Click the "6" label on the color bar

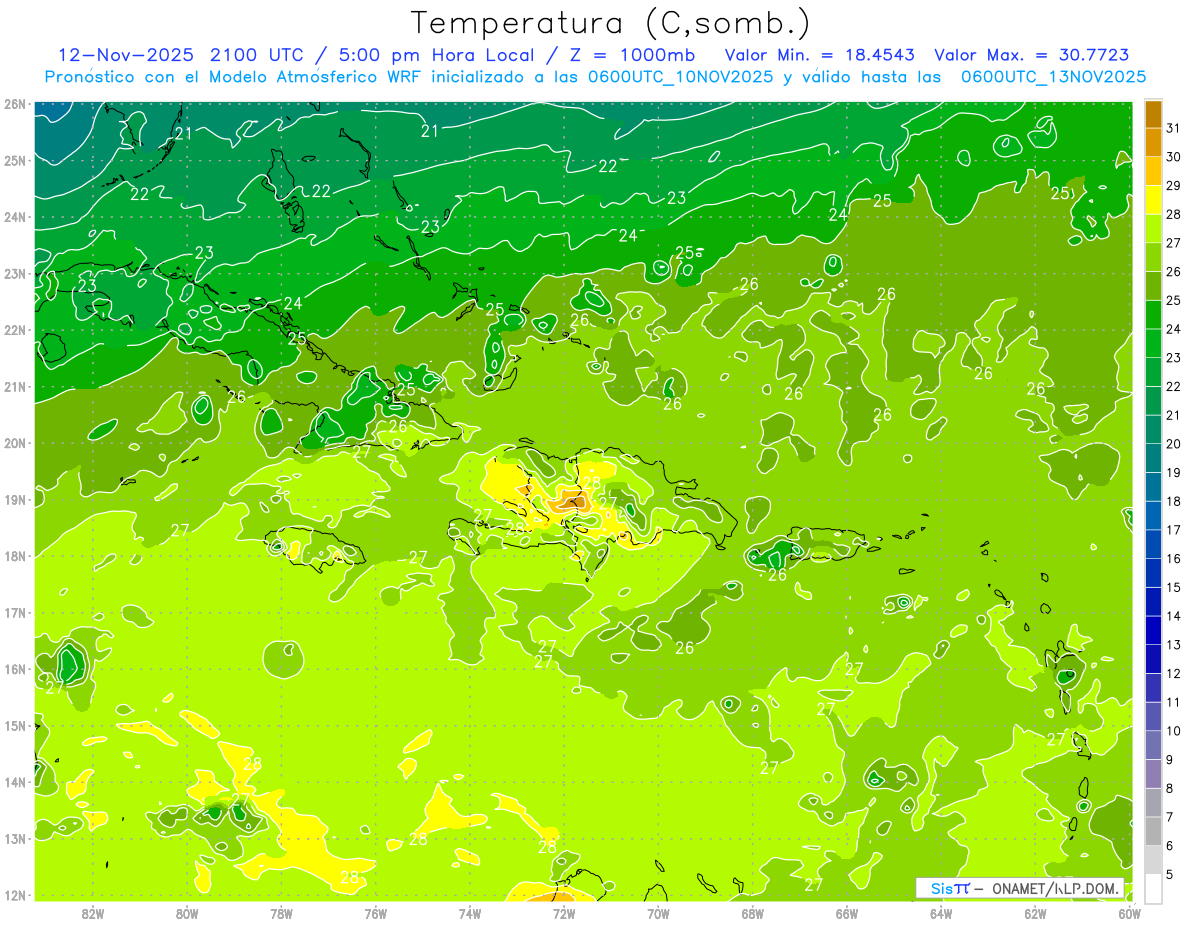1170,846
